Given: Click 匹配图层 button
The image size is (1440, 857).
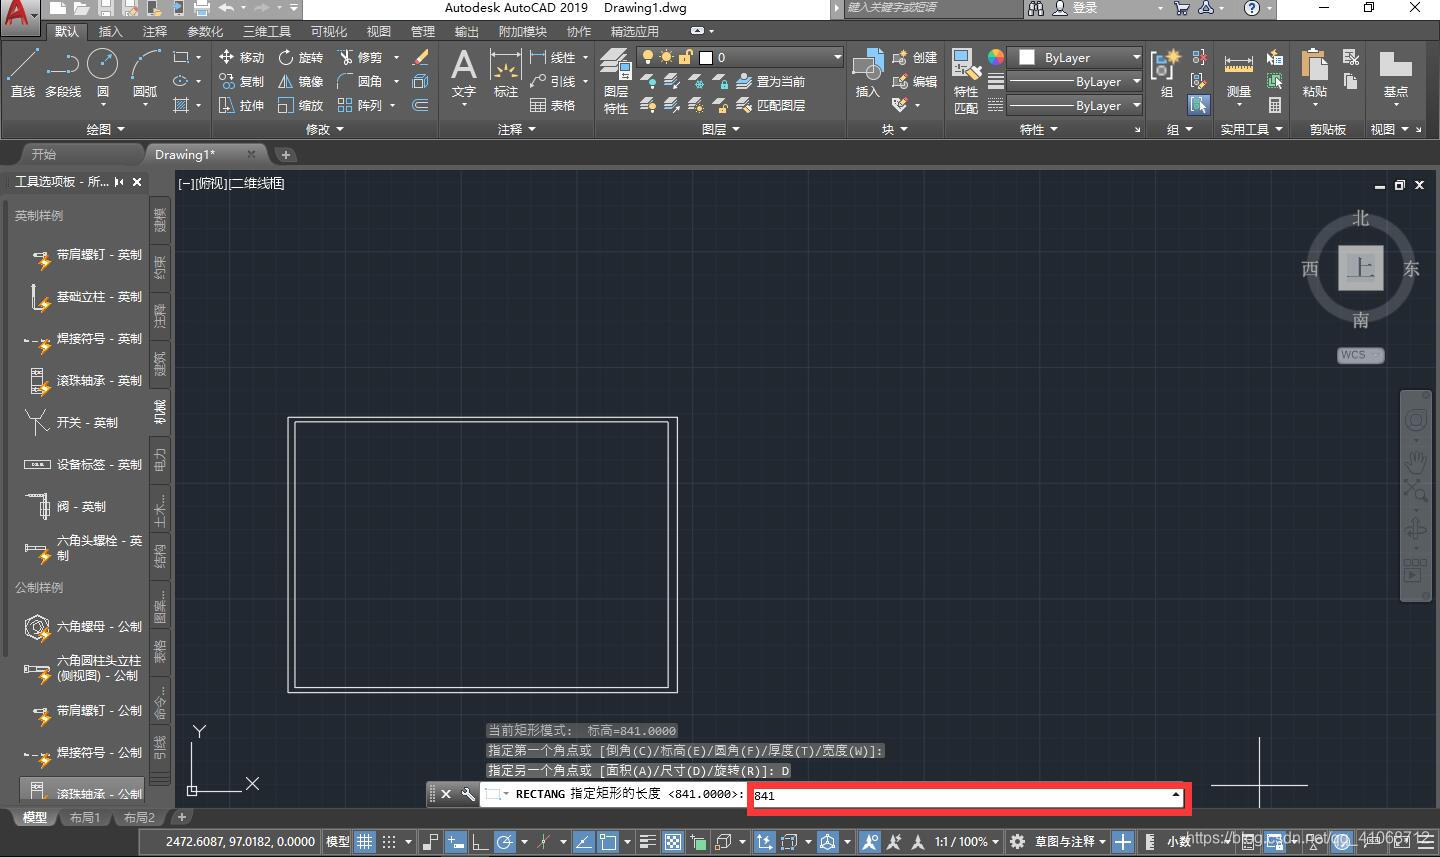Looking at the screenshot, I should point(771,105).
